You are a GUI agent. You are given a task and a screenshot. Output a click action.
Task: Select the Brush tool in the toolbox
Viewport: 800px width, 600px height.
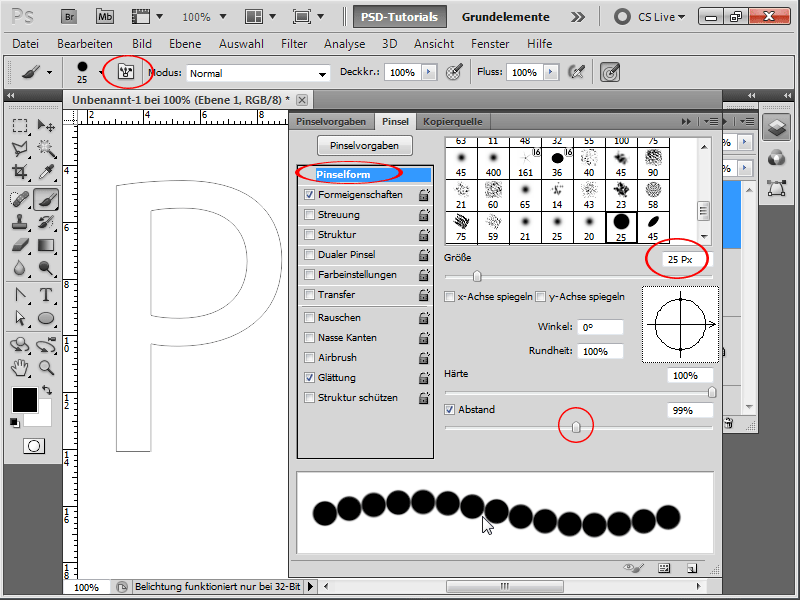tap(46, 199)
